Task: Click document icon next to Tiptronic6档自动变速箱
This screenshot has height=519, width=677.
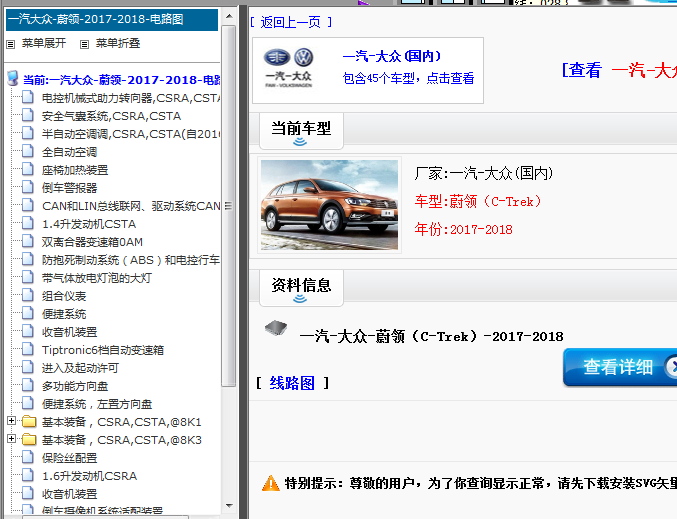Action: (28, 349)
